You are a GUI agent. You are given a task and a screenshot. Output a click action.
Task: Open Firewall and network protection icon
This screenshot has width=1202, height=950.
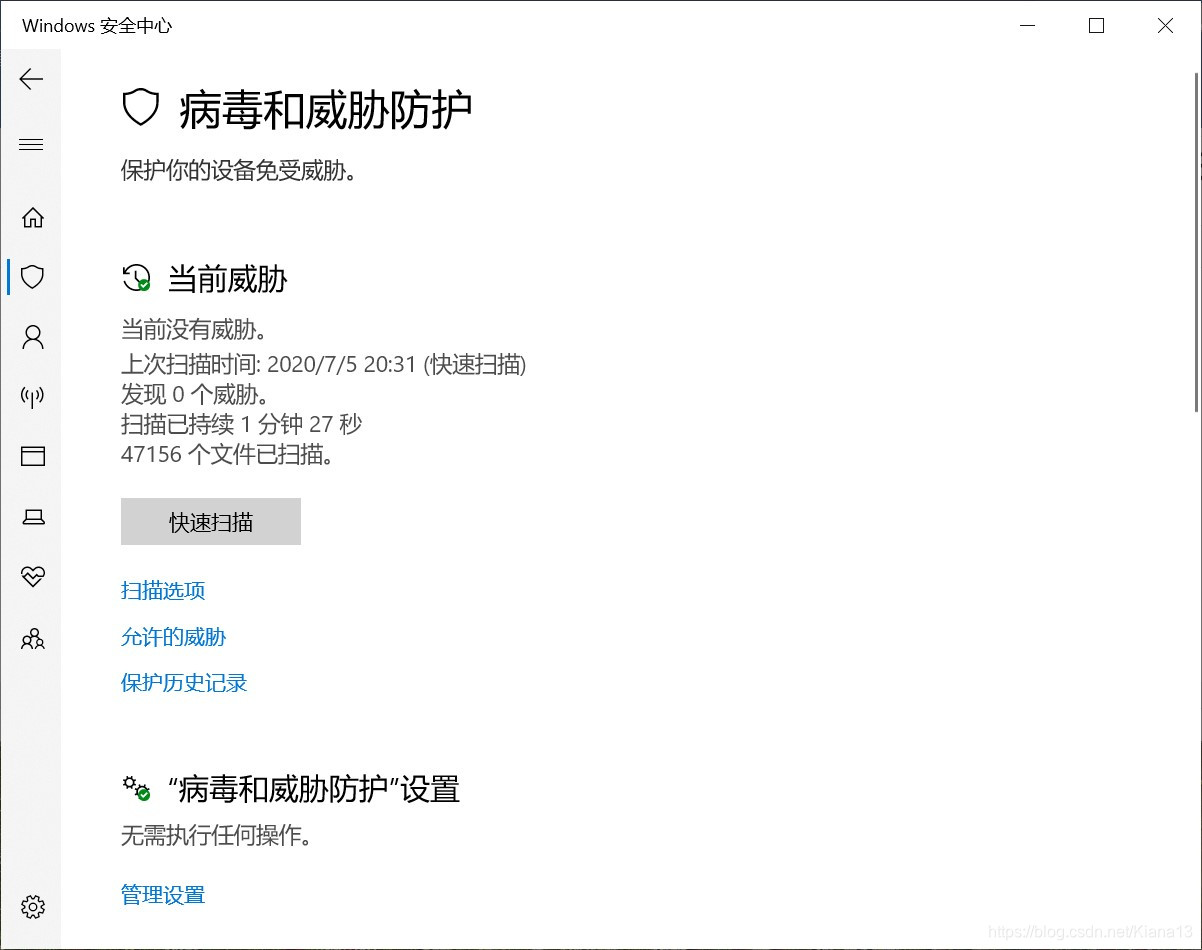click(33, 397)
